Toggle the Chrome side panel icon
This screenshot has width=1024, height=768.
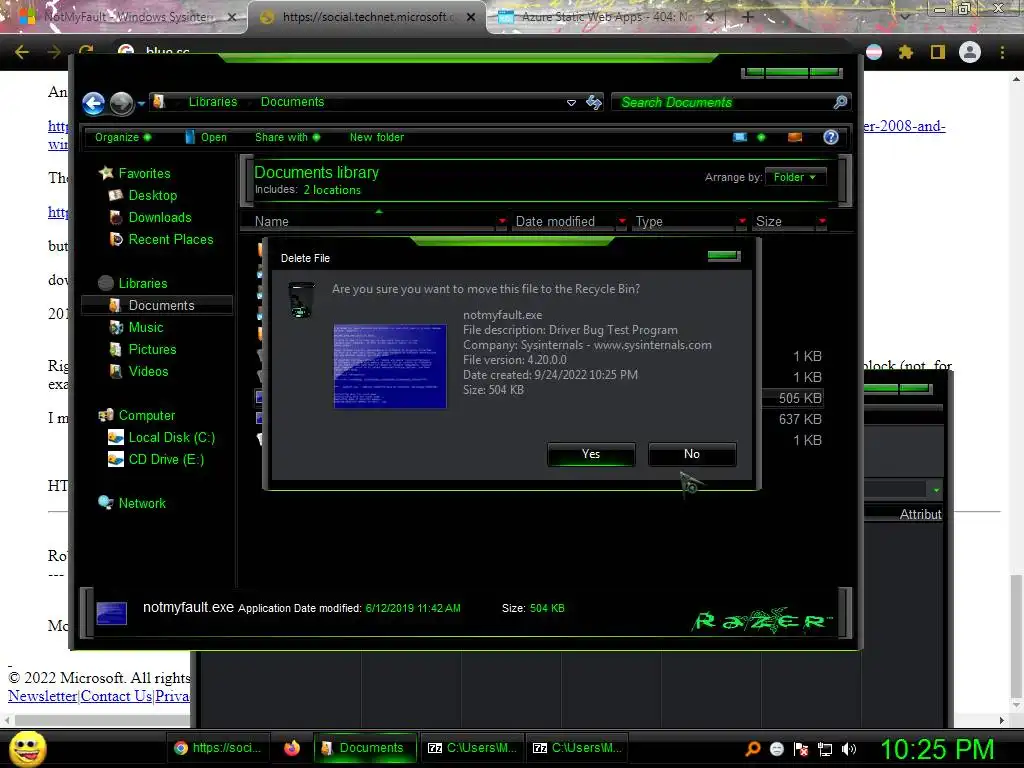click(x=938, y=52)
